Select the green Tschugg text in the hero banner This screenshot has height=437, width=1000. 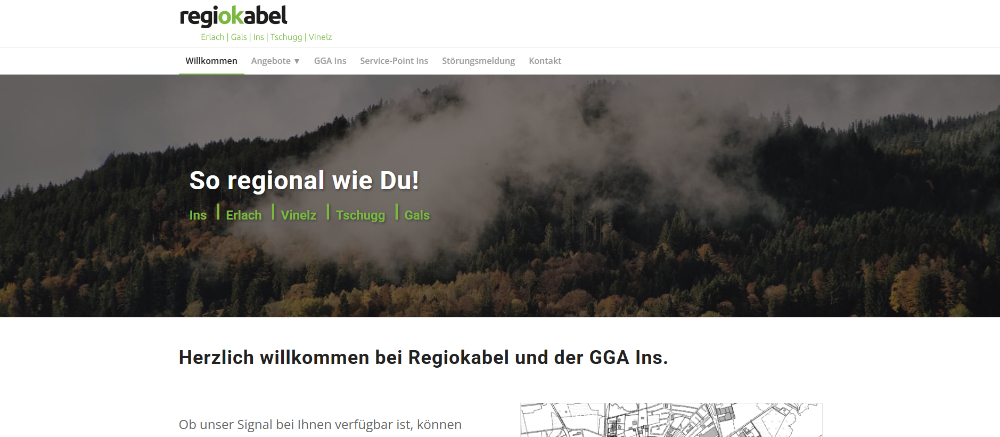click(x=360, y=216)
